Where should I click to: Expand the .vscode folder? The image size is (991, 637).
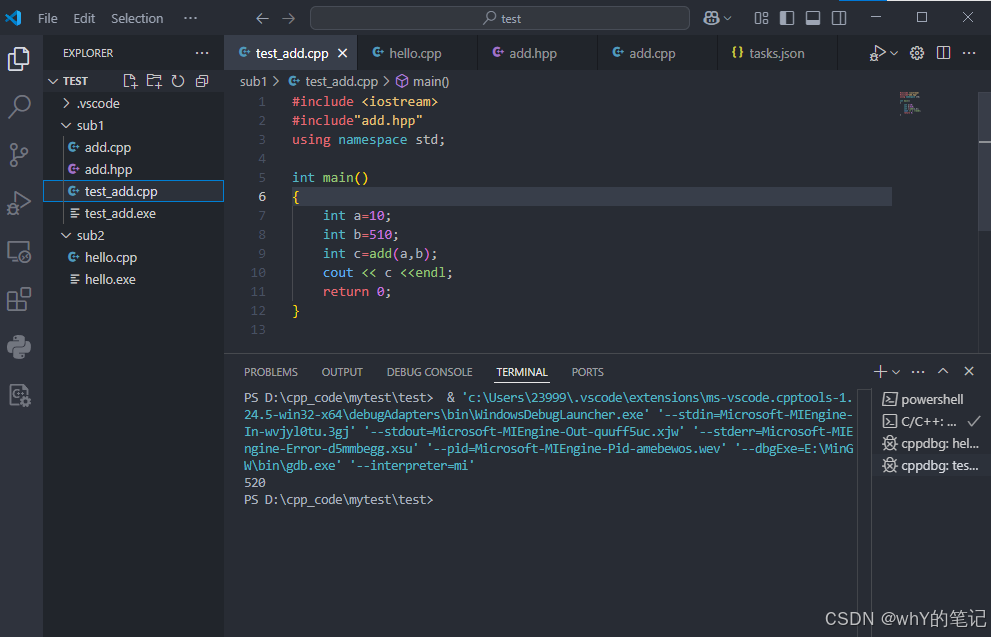[x=133, y=103]
